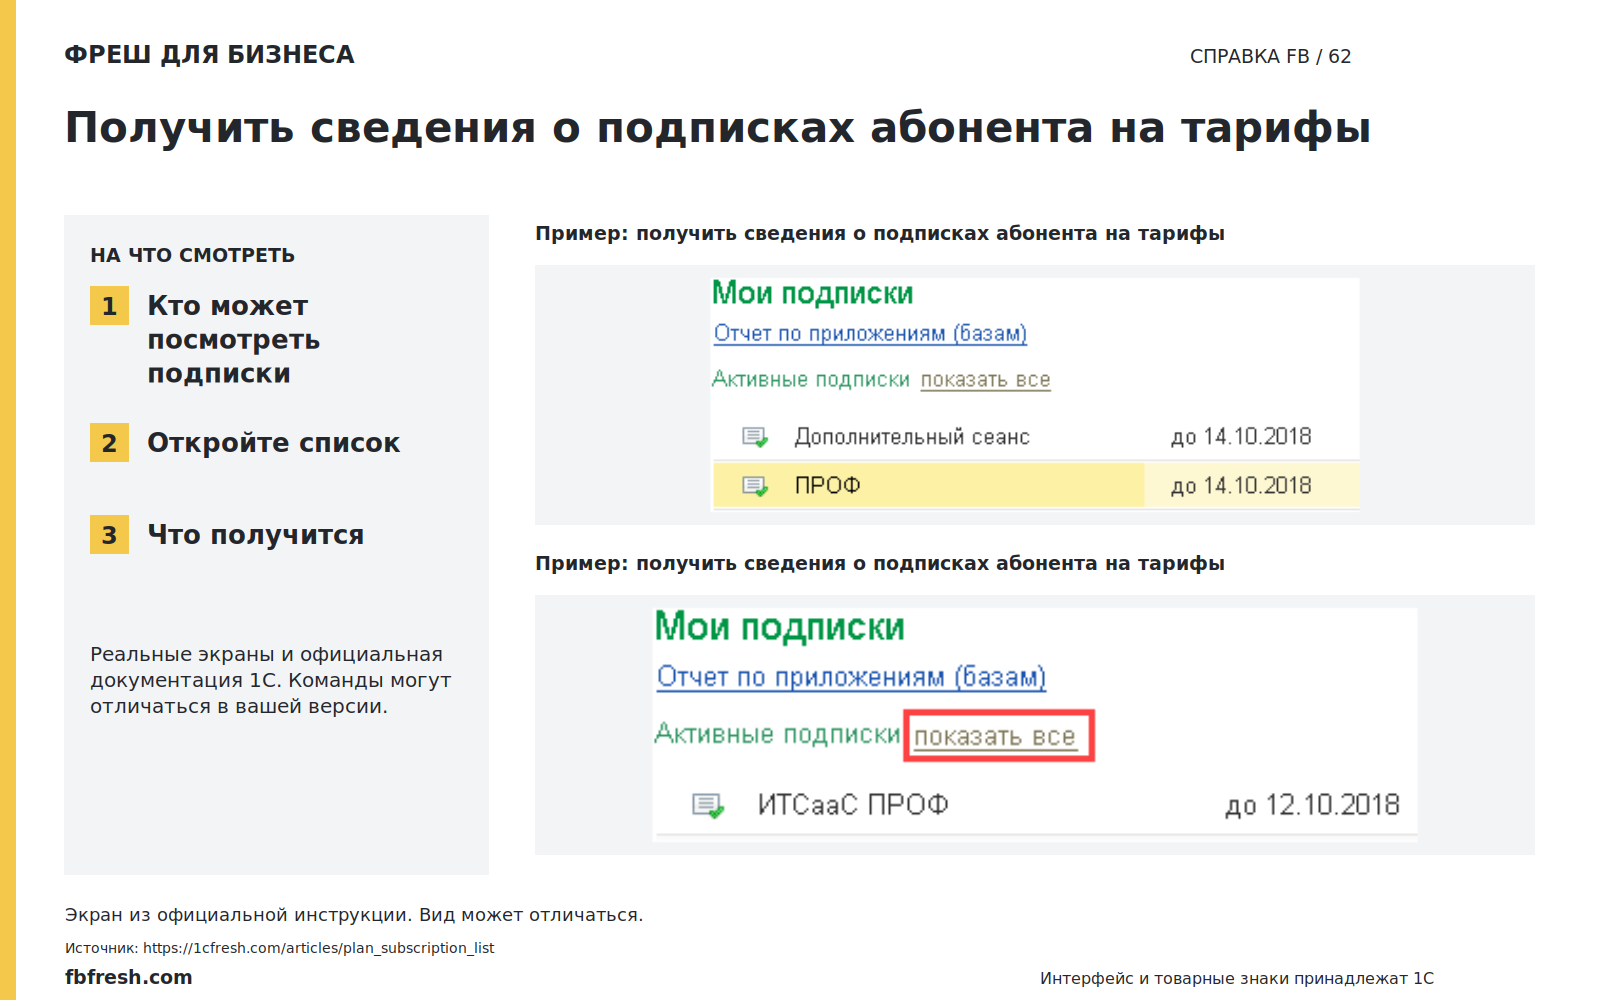Click date до 14.10.2018 in Дополнительный сеанс row

click(x=1241, y=437)
